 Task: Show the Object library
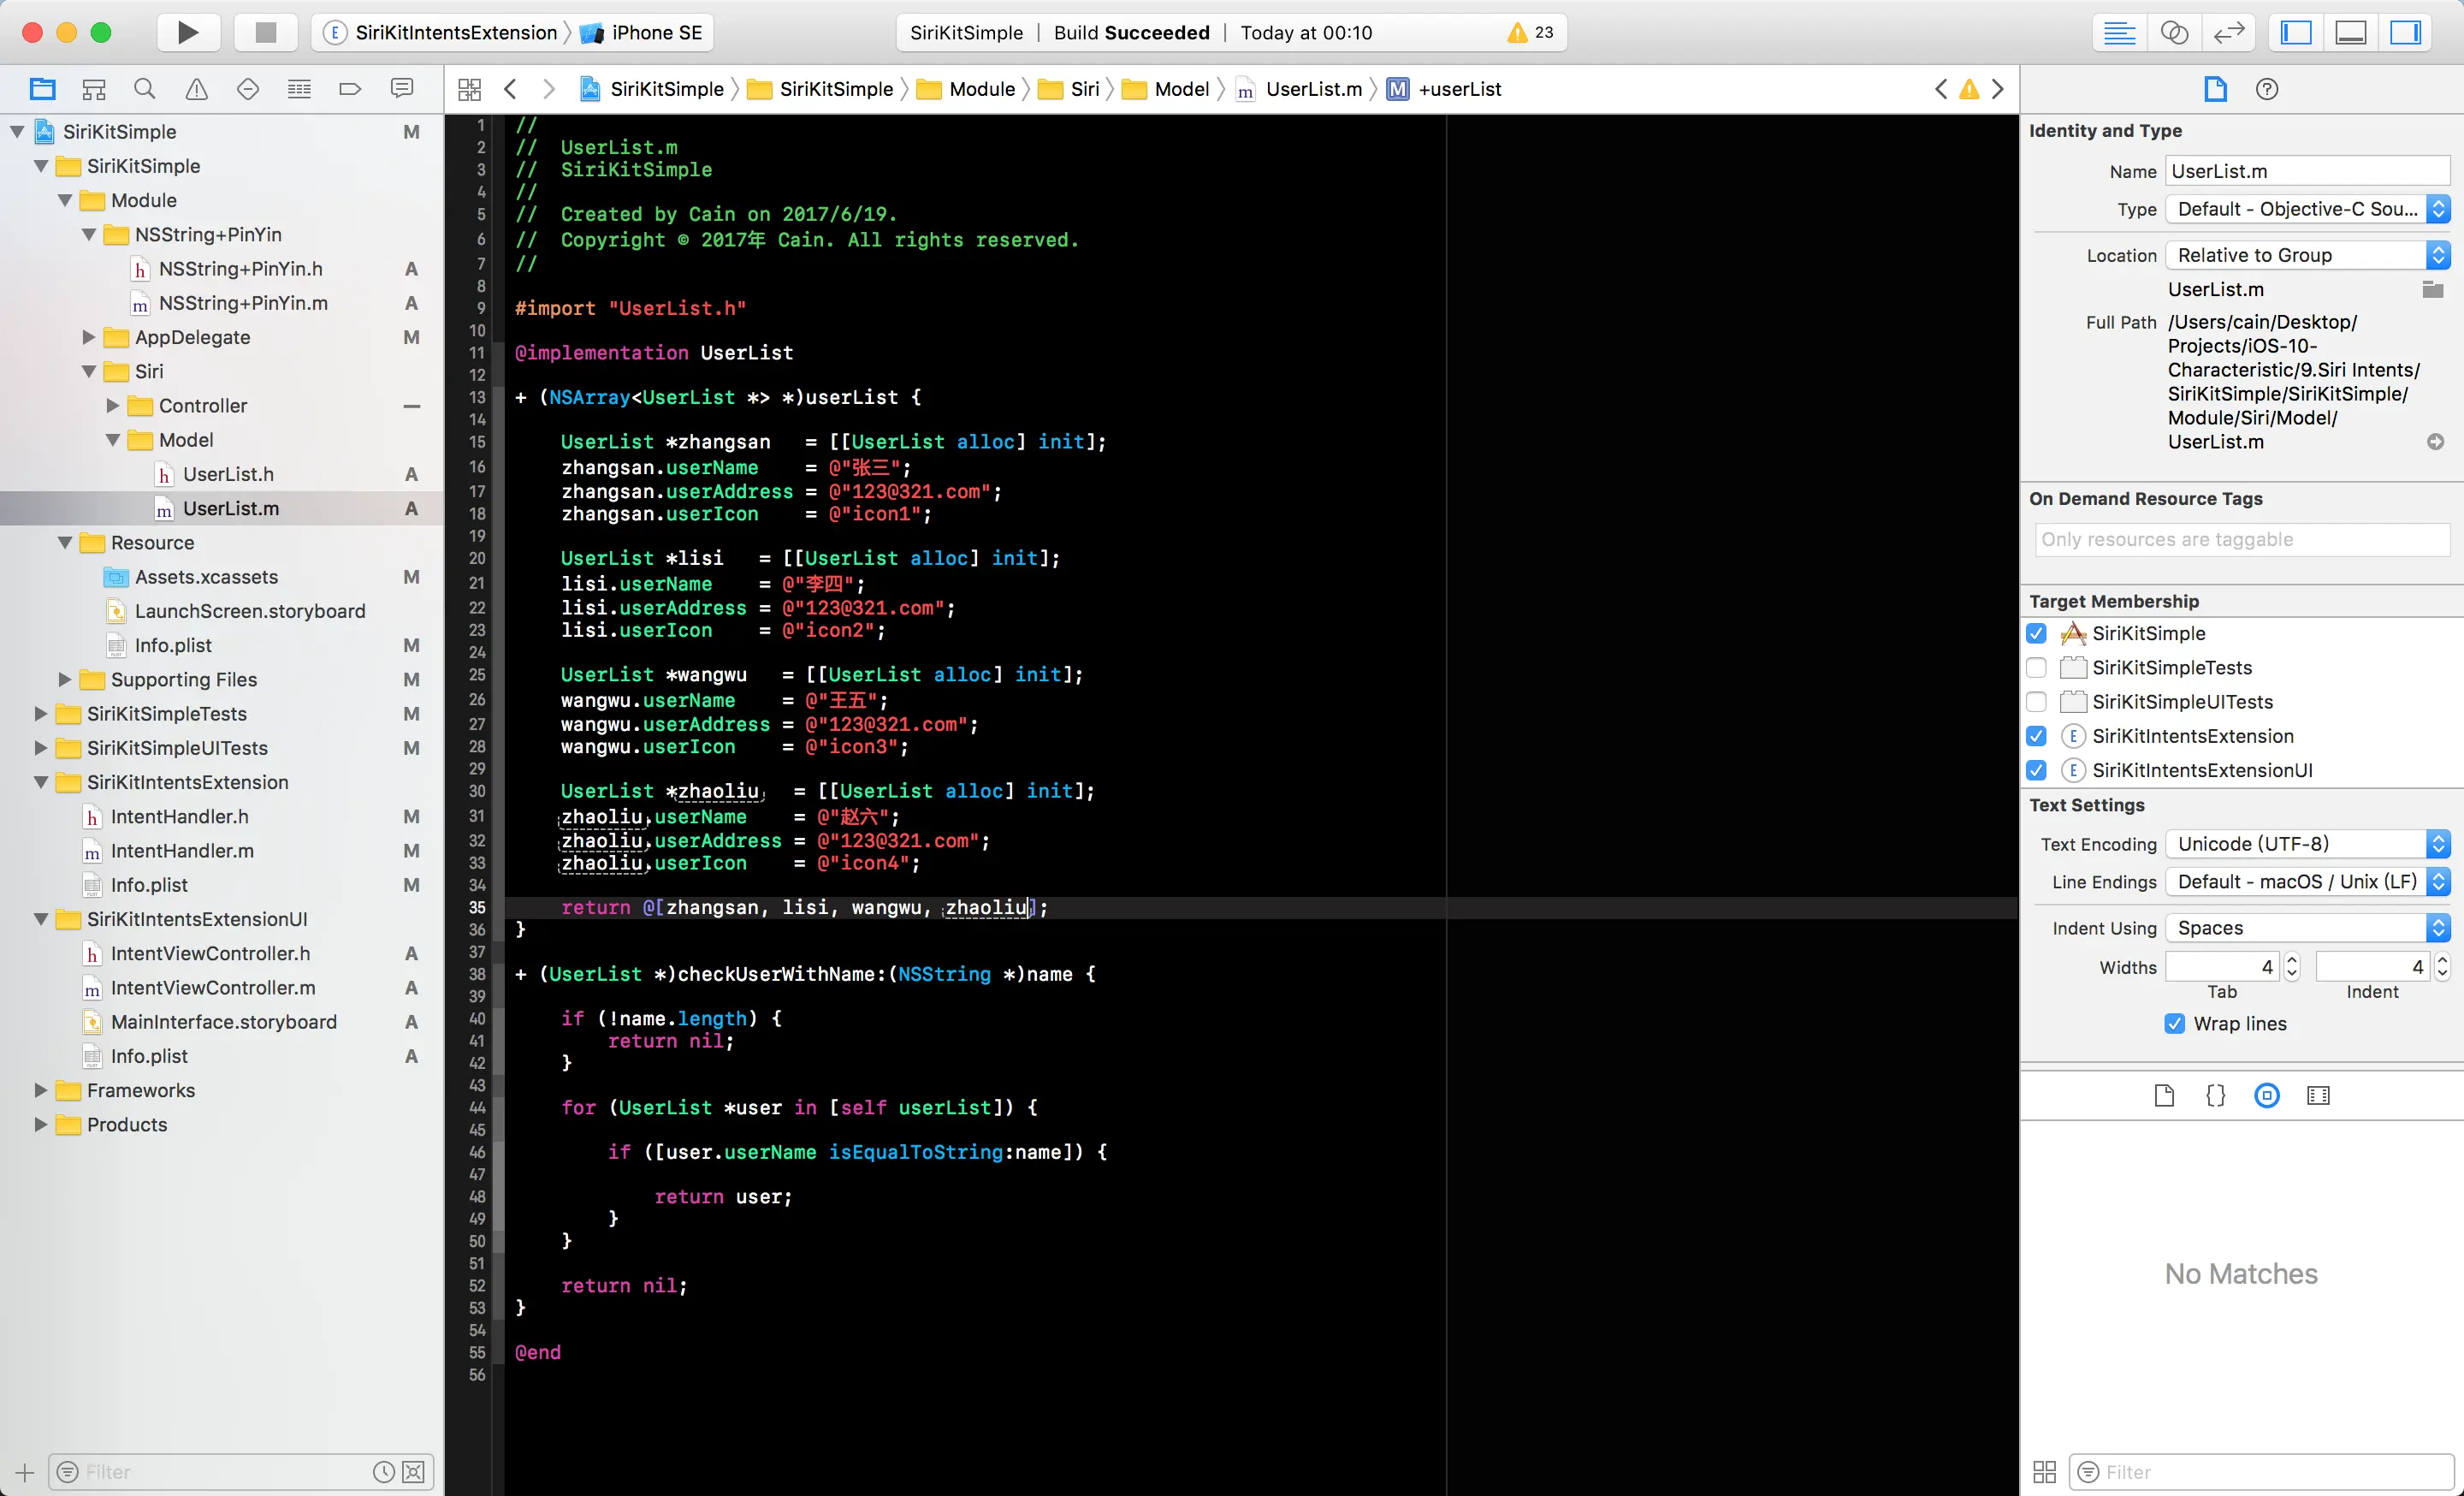click(2267, 1095)
